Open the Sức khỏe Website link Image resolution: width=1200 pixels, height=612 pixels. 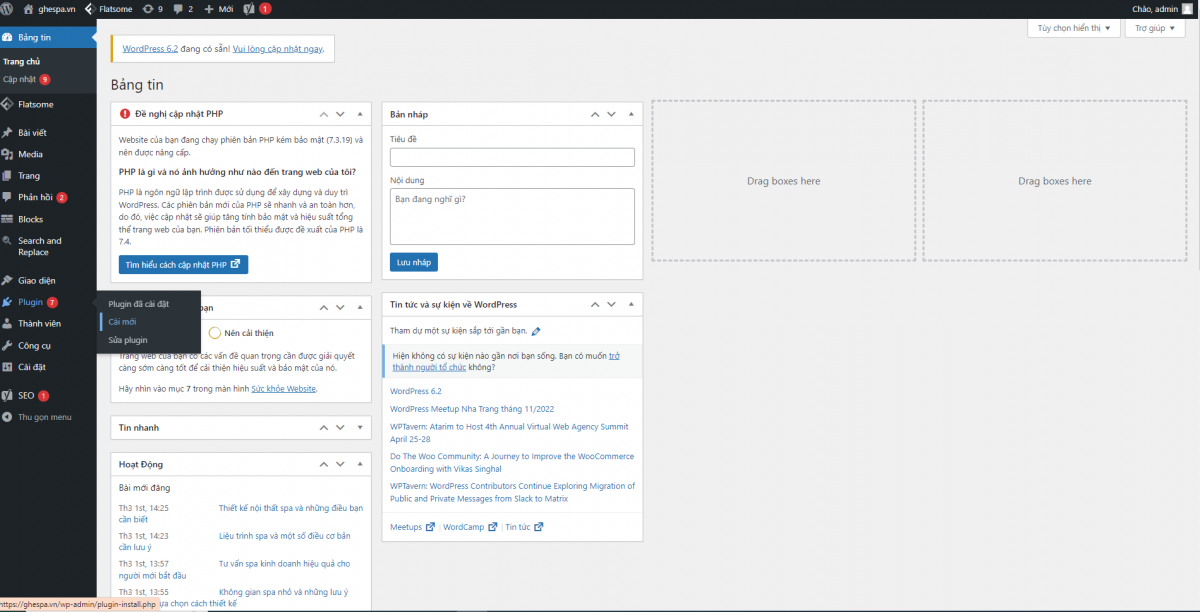pos(283,388)
